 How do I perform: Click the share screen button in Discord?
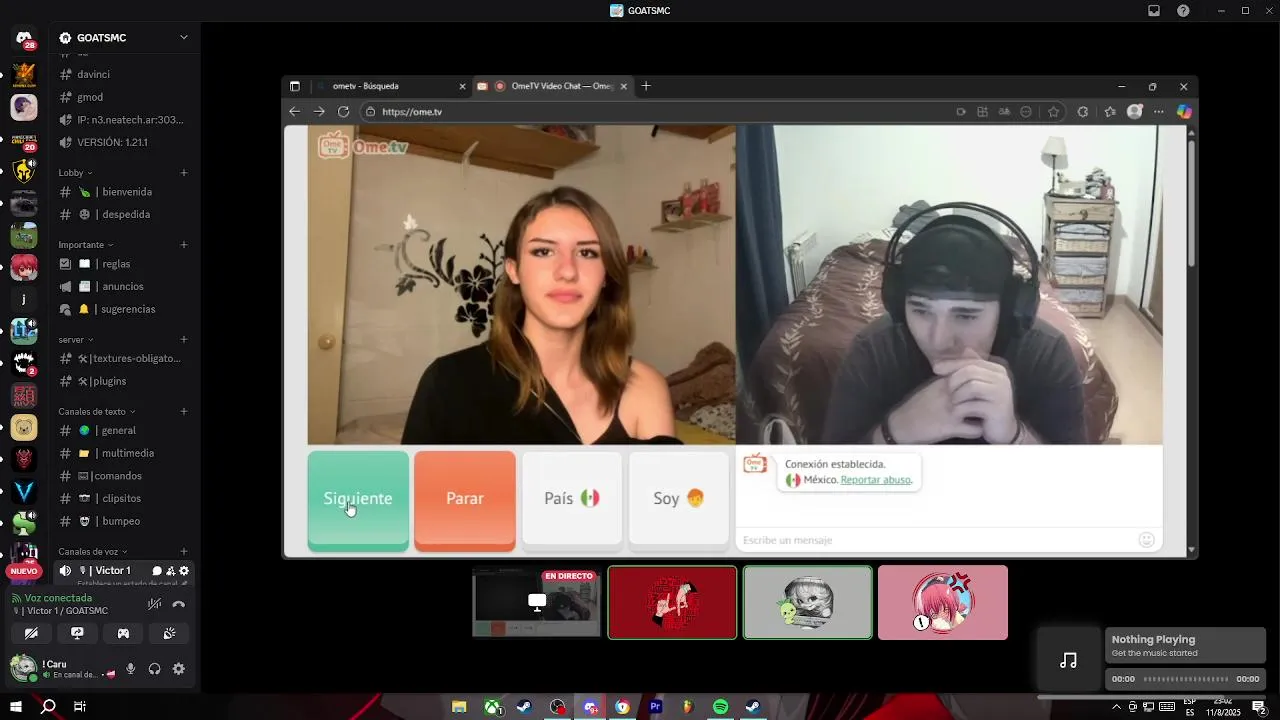coord(77,633)
